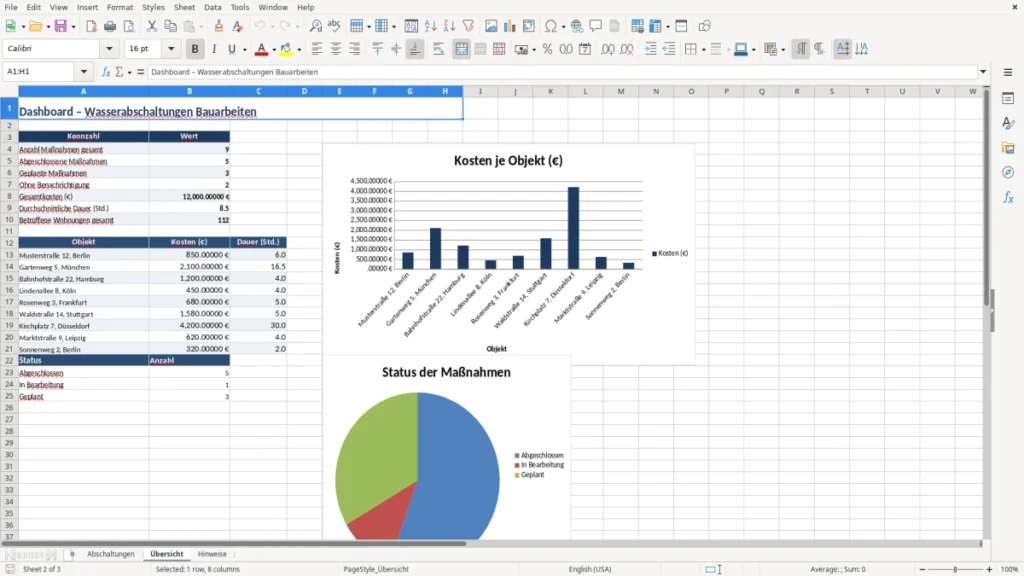Toggle Bold formatting
Viewport: 1024px width, 576px height.
tap(195, 49)
